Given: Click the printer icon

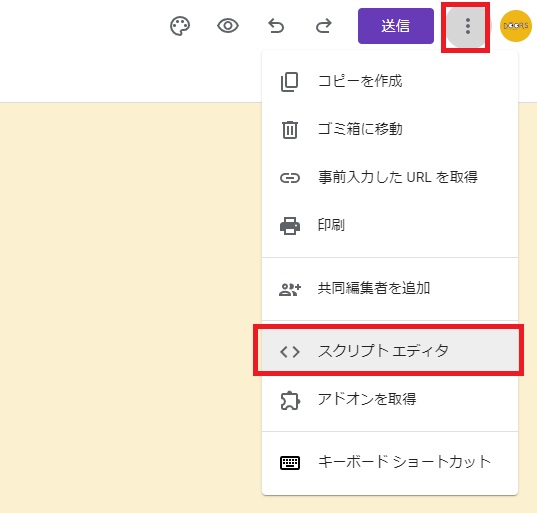Looking at the screenshot, I should click(290, 226).
